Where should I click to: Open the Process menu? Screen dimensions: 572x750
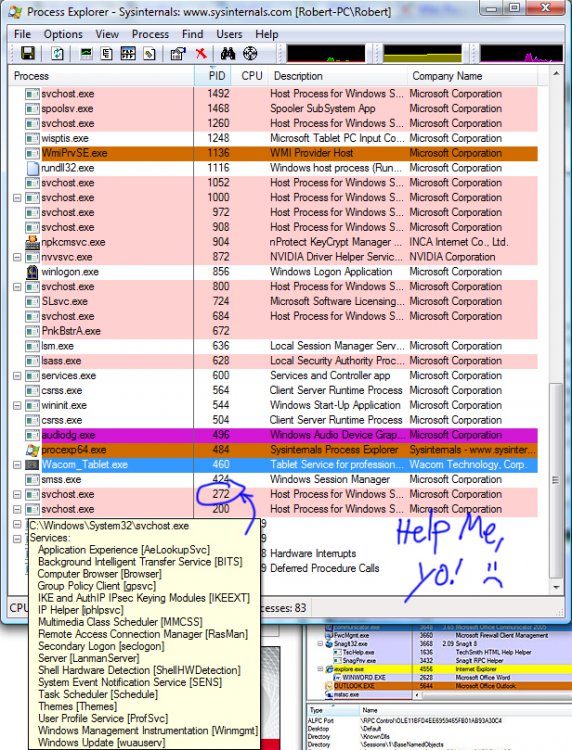150,34
